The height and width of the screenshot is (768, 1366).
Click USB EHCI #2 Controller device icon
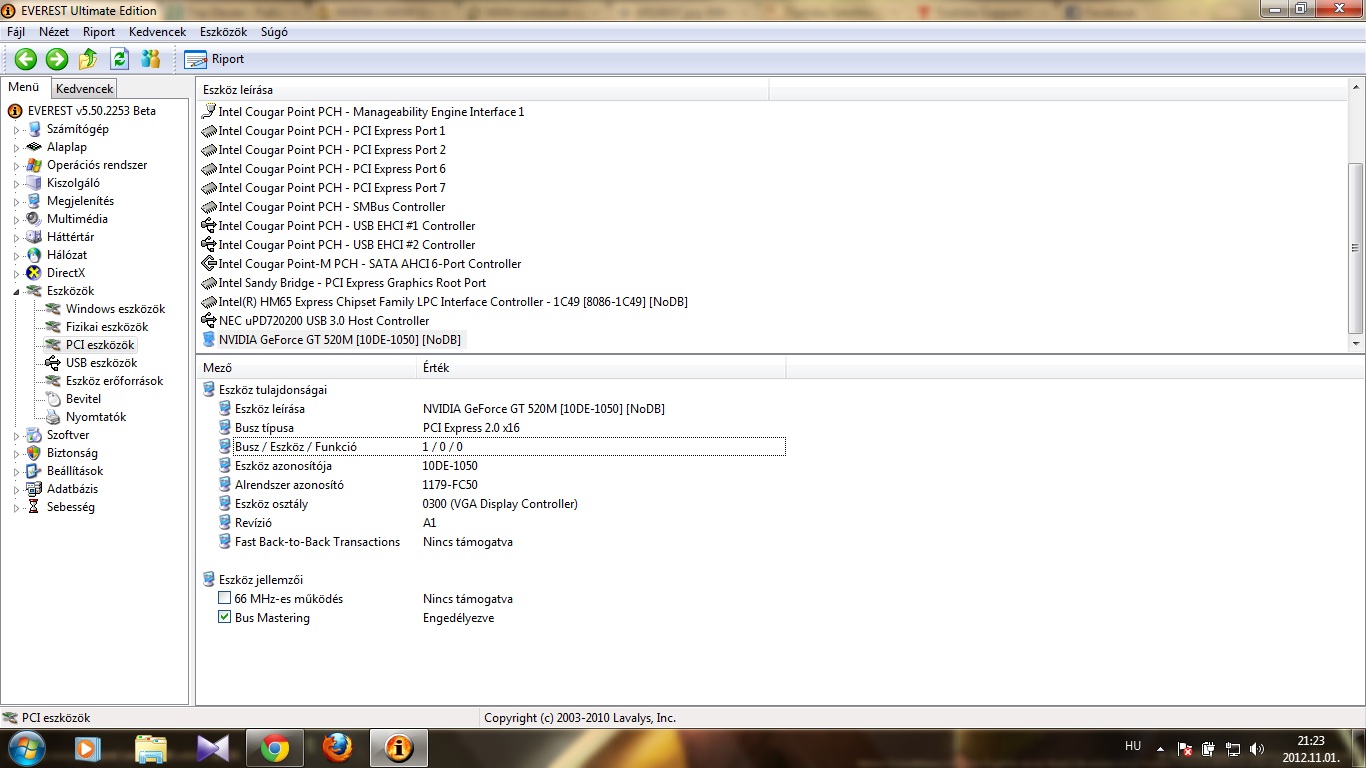coord(208,245)
